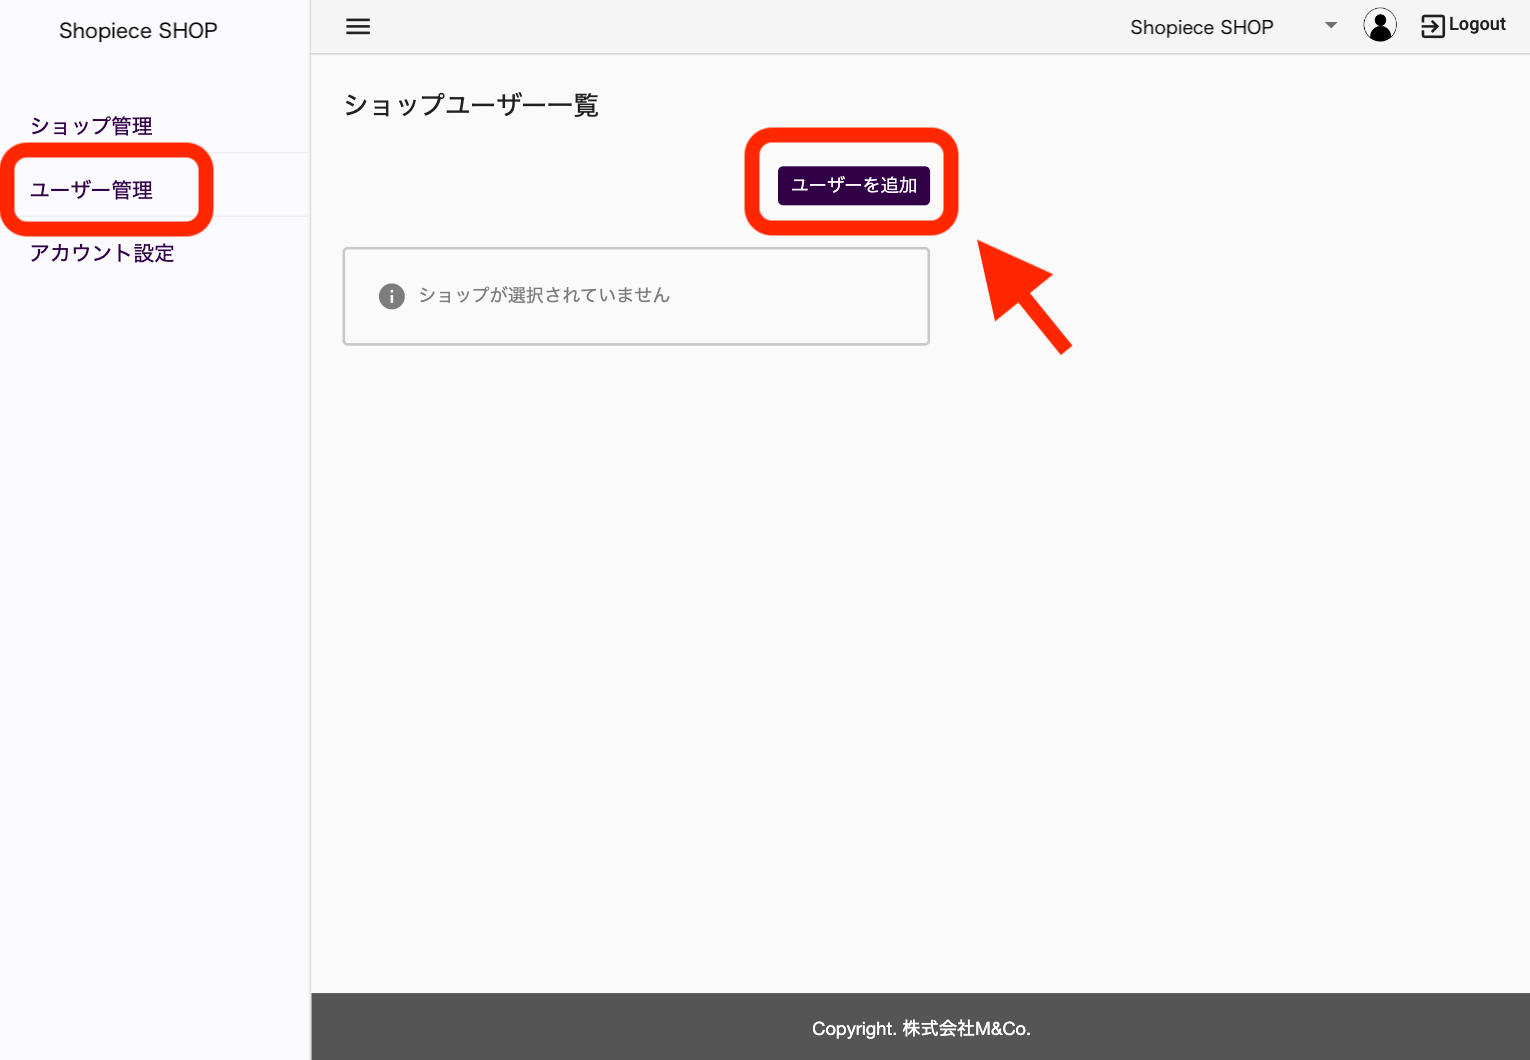Viewport: 1530px width, 1060px height.
Task: Click the ショップユーザー一覧 heading
Action: point(471,105)
